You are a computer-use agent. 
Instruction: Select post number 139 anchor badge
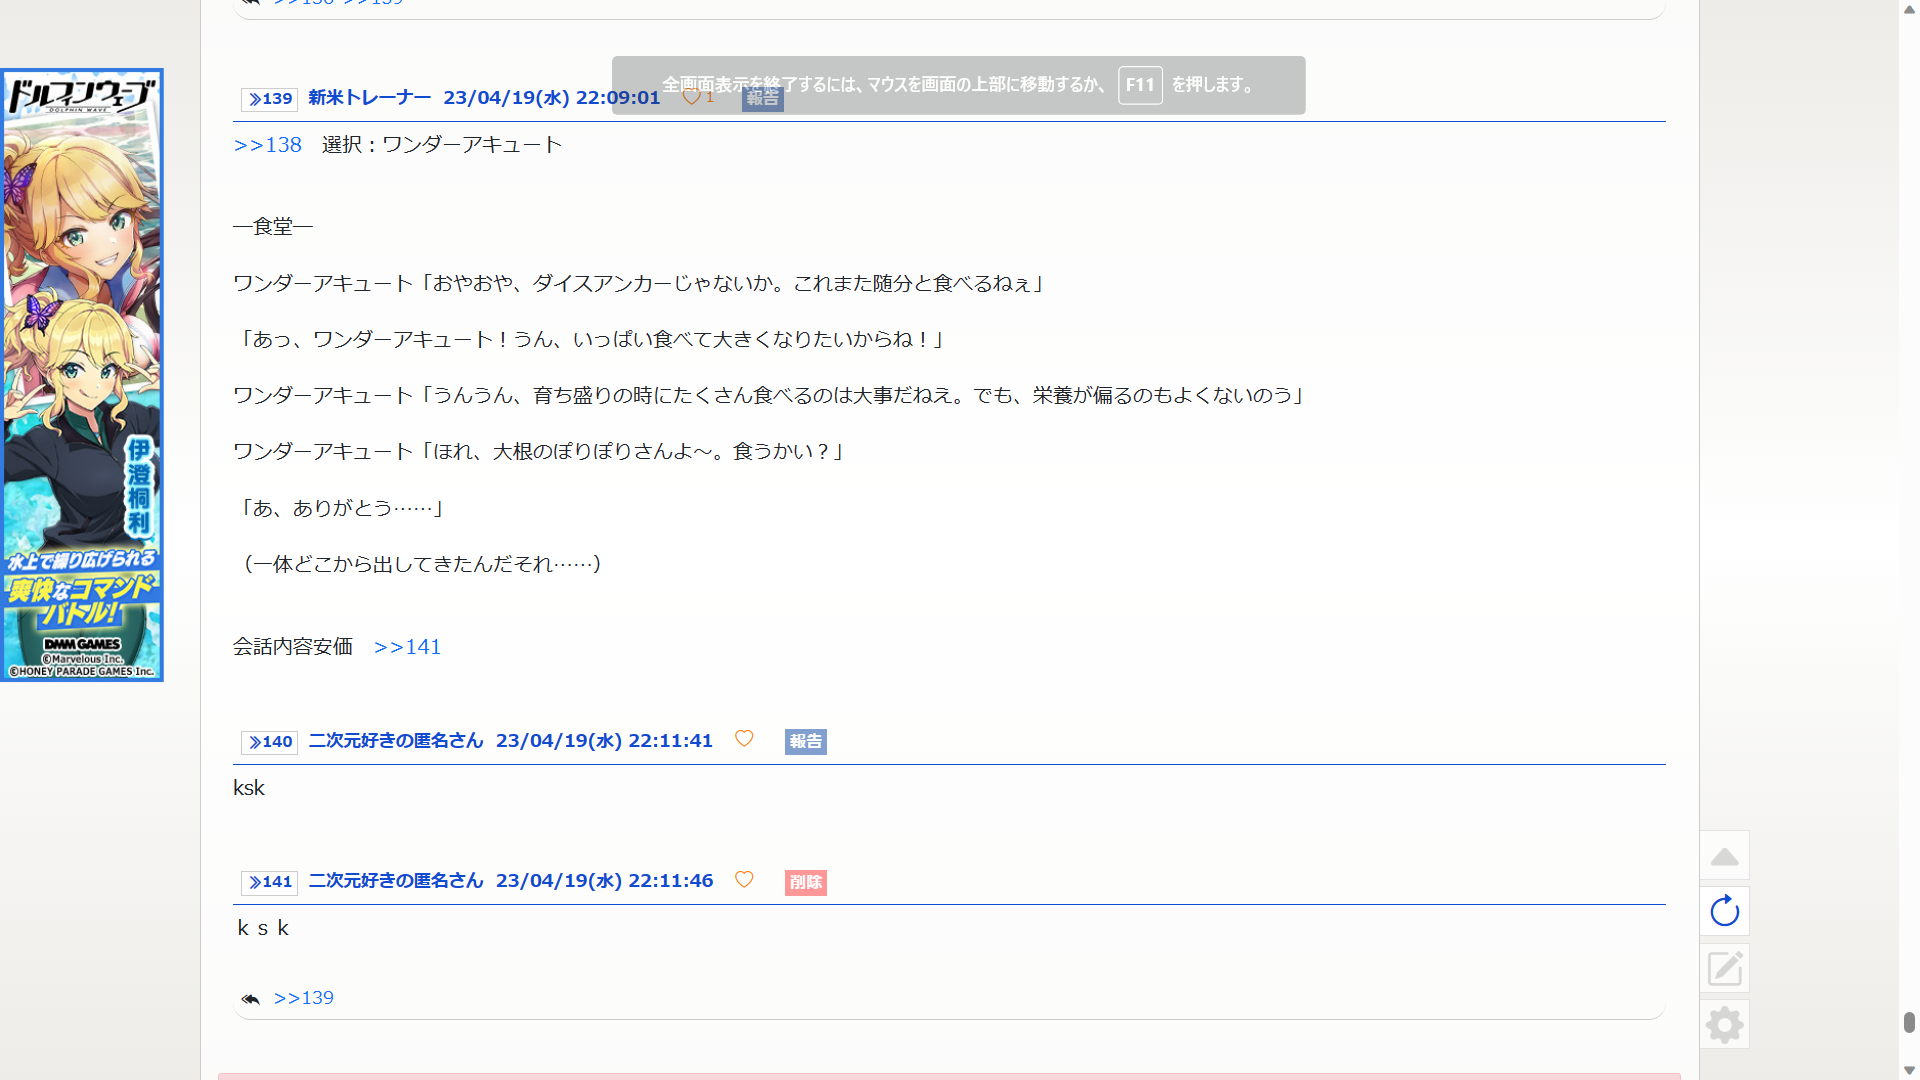pos(269,99)
